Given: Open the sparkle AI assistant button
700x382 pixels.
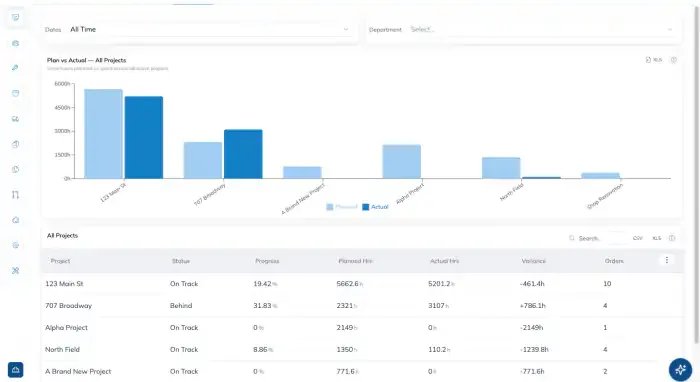Looking at the screenshot, I should [680, 370].
